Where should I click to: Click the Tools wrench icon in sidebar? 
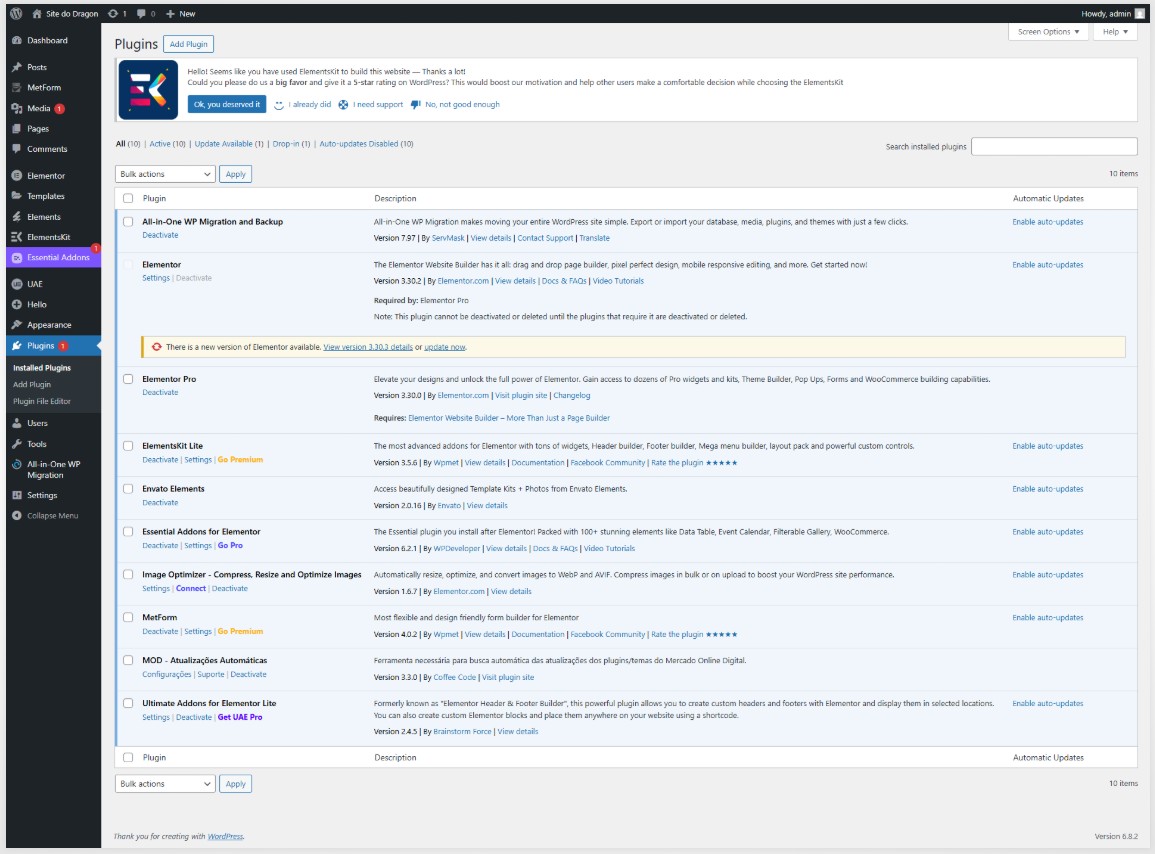17,444
